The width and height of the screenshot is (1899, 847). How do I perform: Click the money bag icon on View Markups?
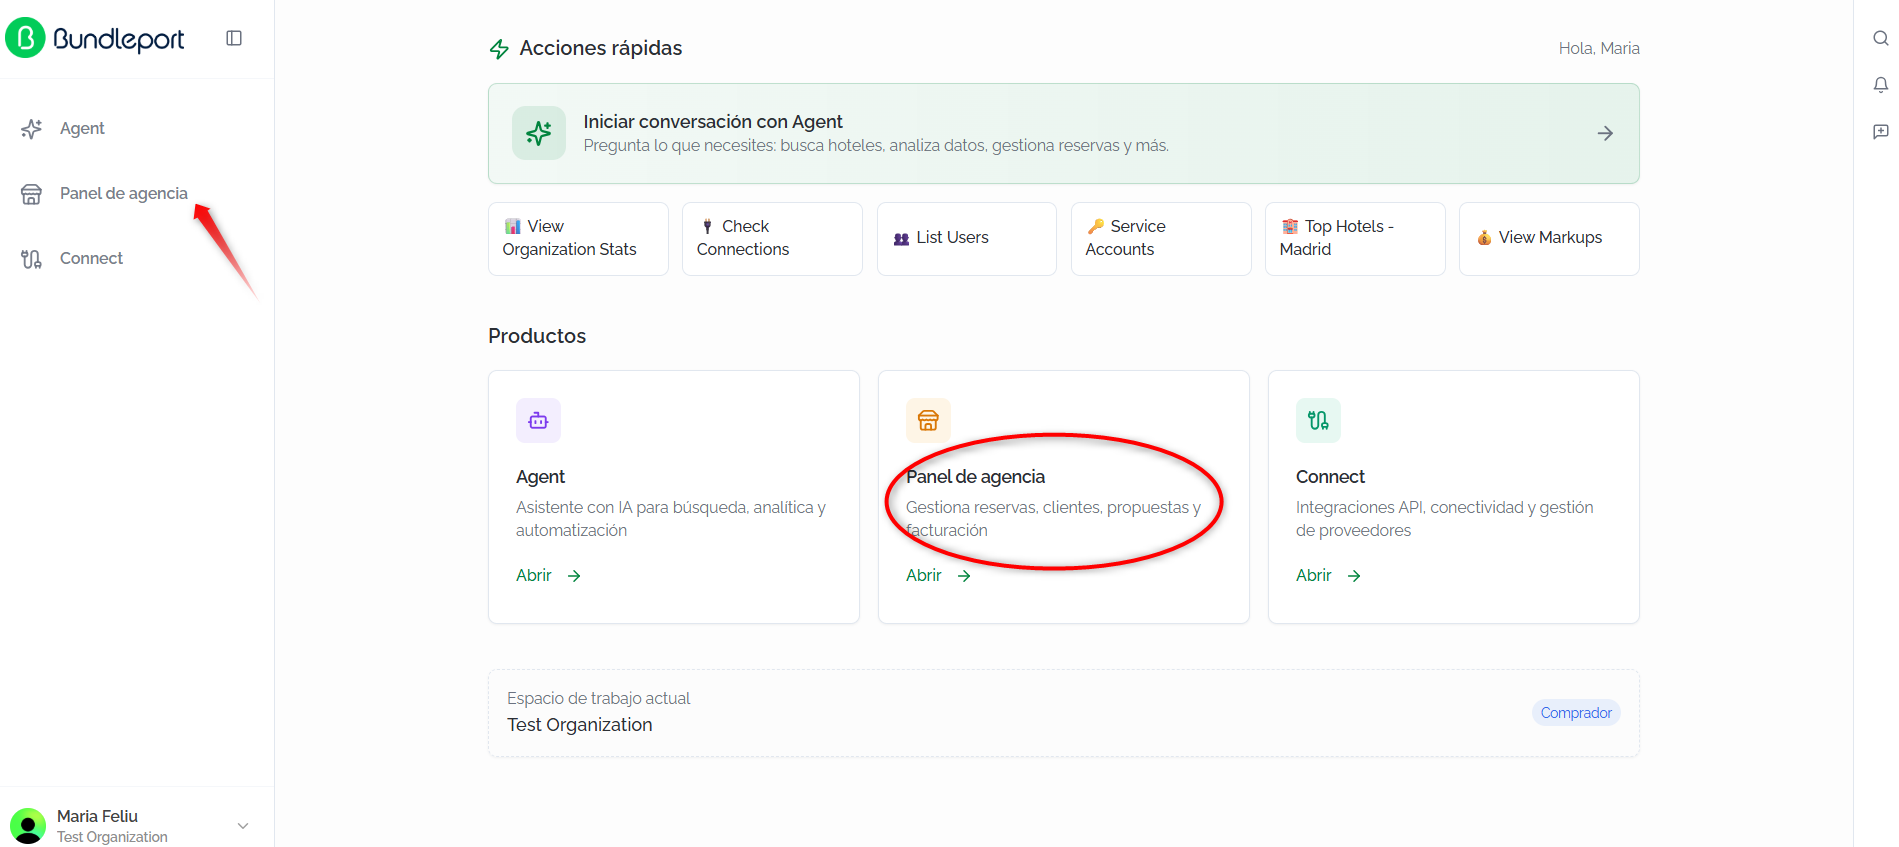click(1484, 238)
